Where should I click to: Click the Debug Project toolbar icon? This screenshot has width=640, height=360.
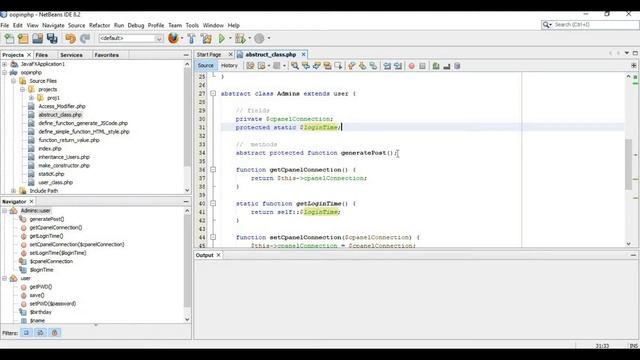(240, 38)
